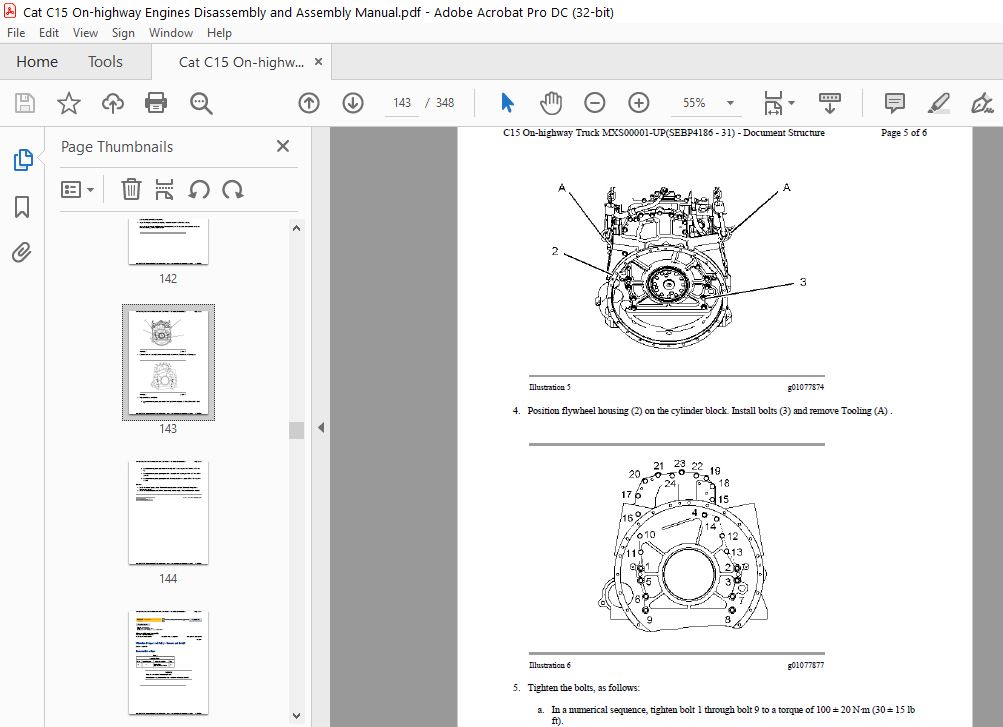Zoom out with minus icon
This screenshot has height=727, width=1003.
pyautogui.click(x=595, y=103)
